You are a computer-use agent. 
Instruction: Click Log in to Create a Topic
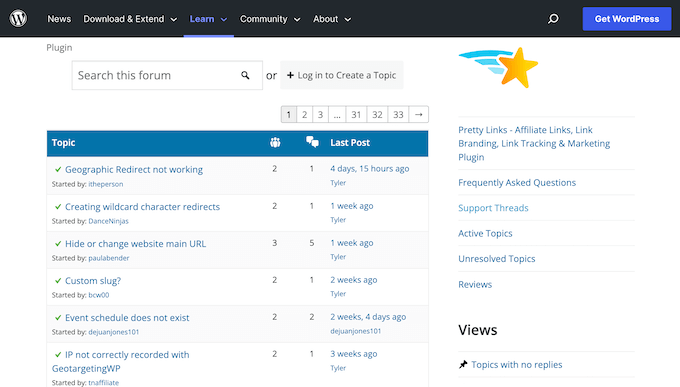[x=342, y=75]
